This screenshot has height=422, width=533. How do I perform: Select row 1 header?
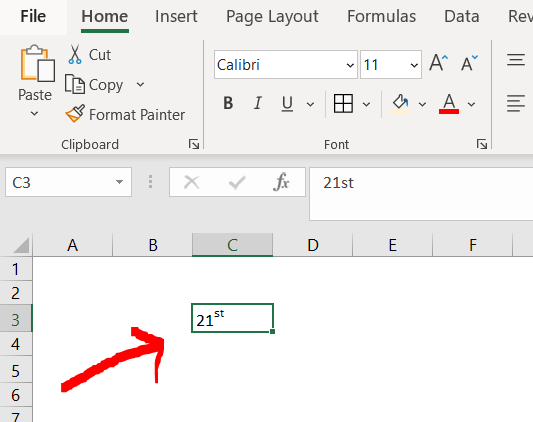click(16, 269)
